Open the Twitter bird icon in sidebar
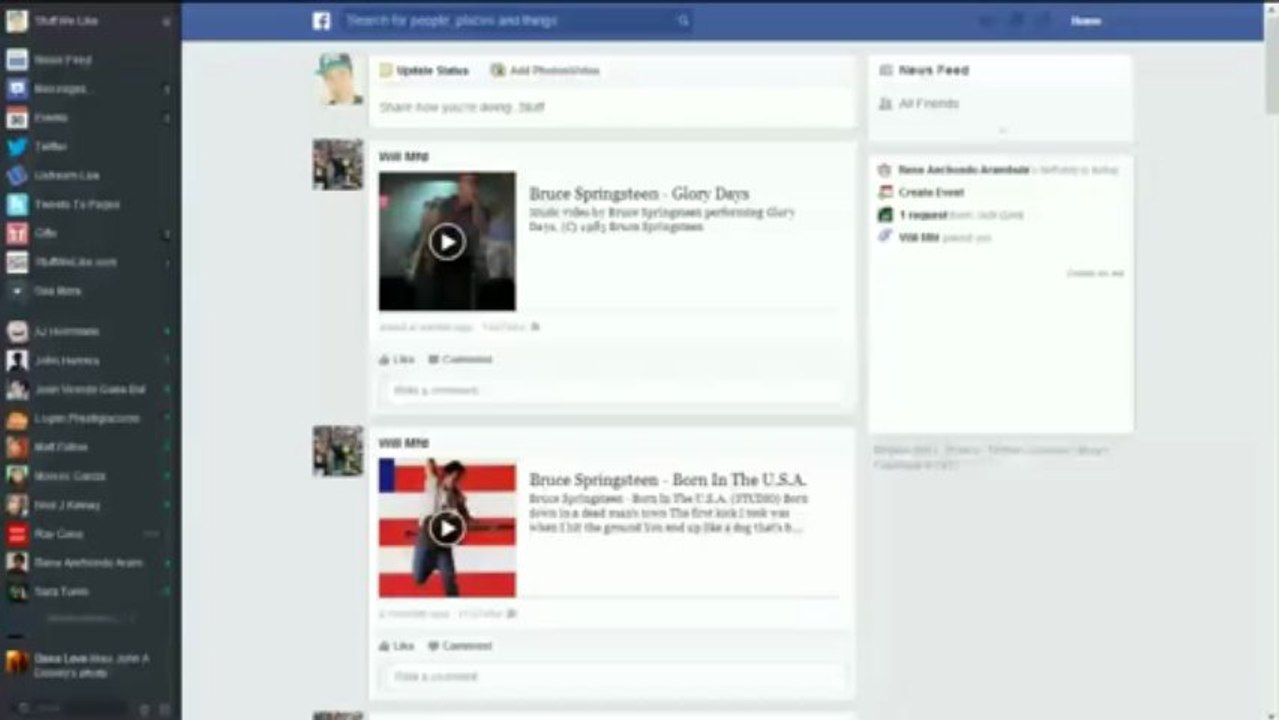Screen dimensions: 1279x720 pos(16,147)
